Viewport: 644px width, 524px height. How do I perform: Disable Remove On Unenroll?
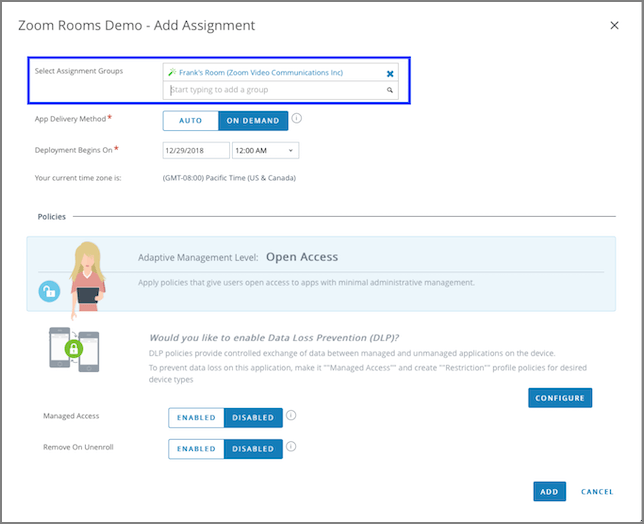[253, 449]
